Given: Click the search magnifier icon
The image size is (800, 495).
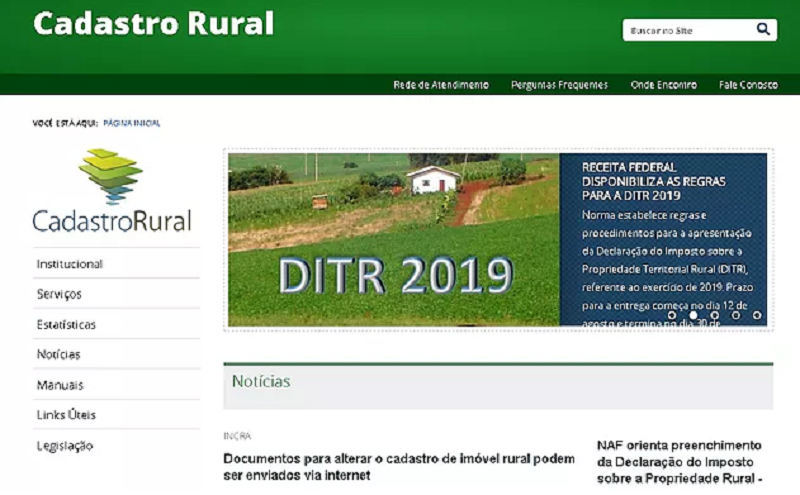Looking at the screenshot, I should point(763,30).
